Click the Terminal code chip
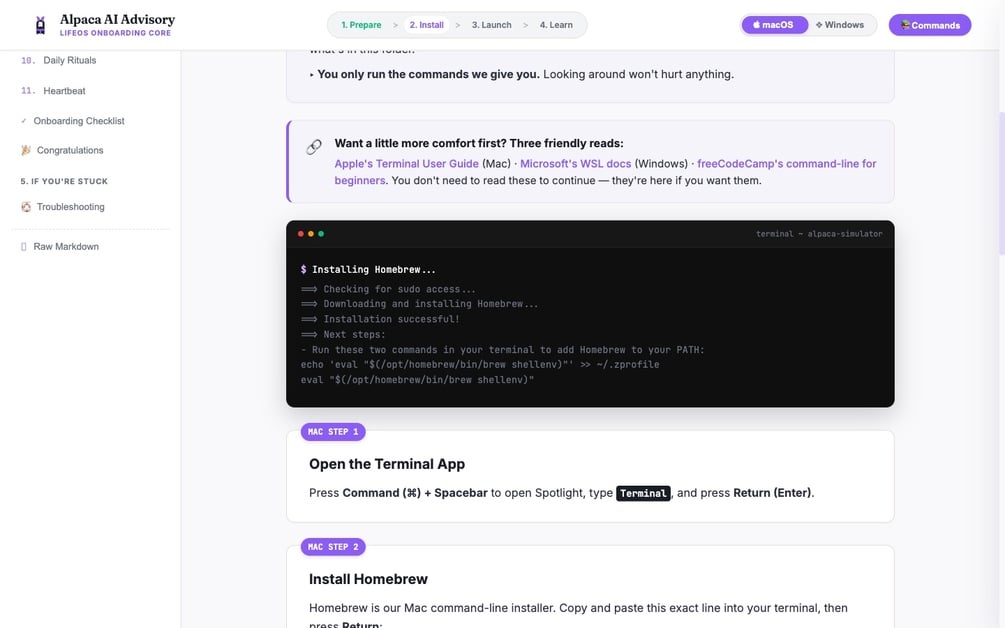Viewport: 1005px width, 628px height. point(643,493)
